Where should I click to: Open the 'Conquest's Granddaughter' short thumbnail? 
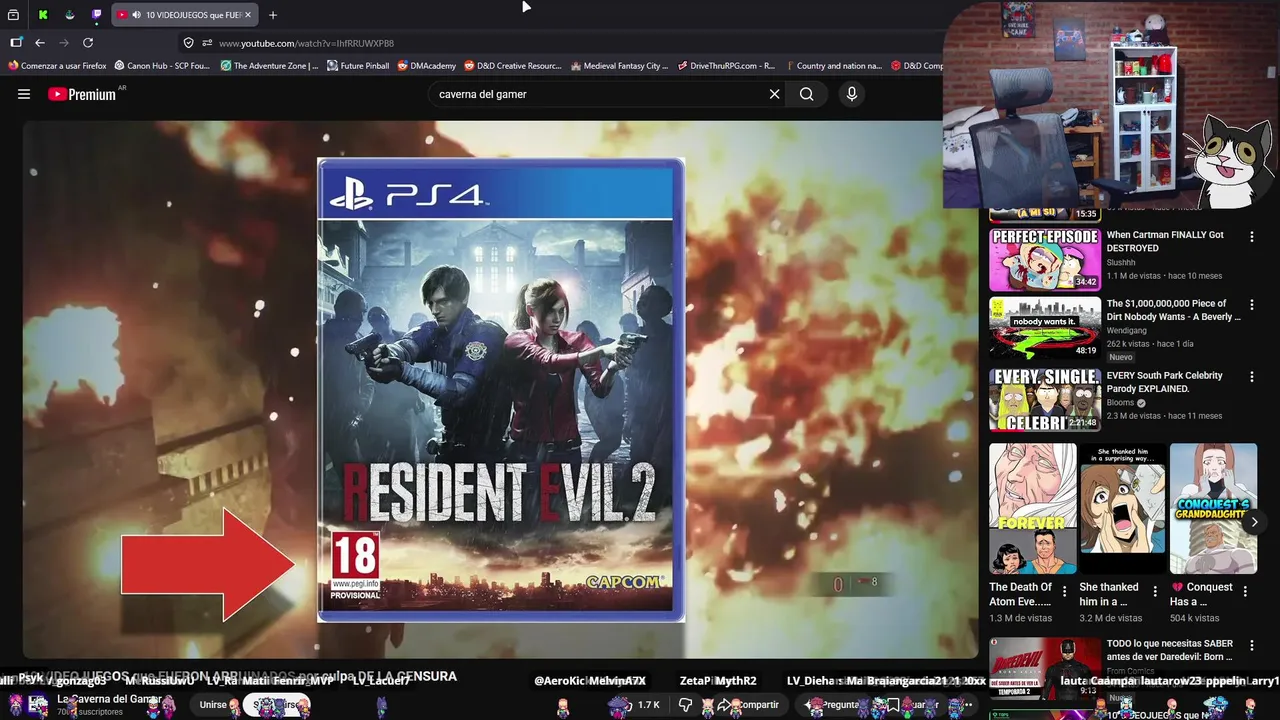pos(1213,509)
